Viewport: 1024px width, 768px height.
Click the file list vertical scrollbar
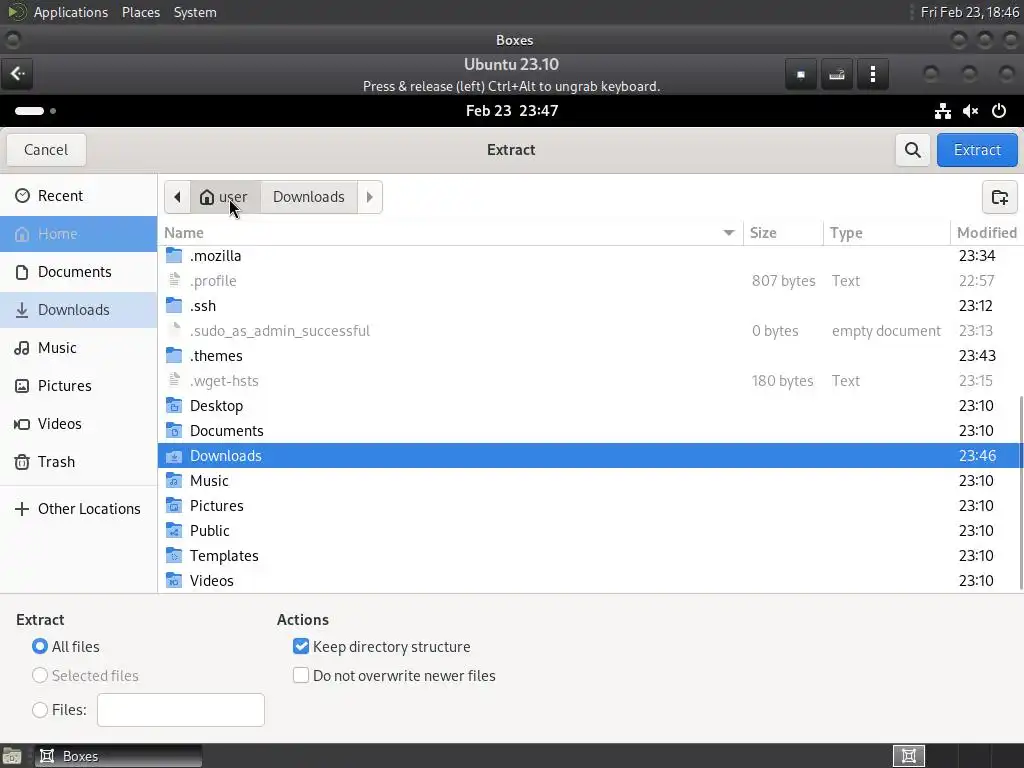(x=1020, y=493)
